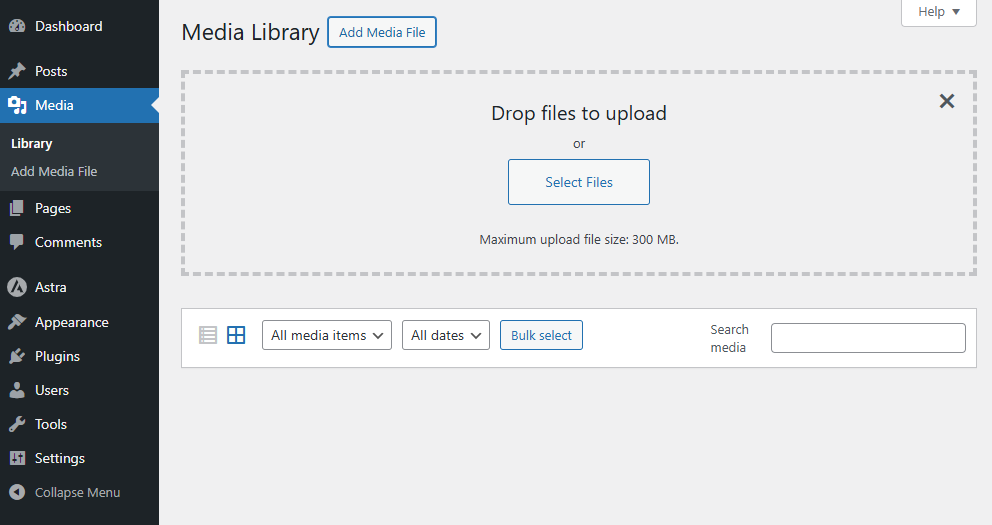
Task: Open Settings menu label
Action: 59,458
